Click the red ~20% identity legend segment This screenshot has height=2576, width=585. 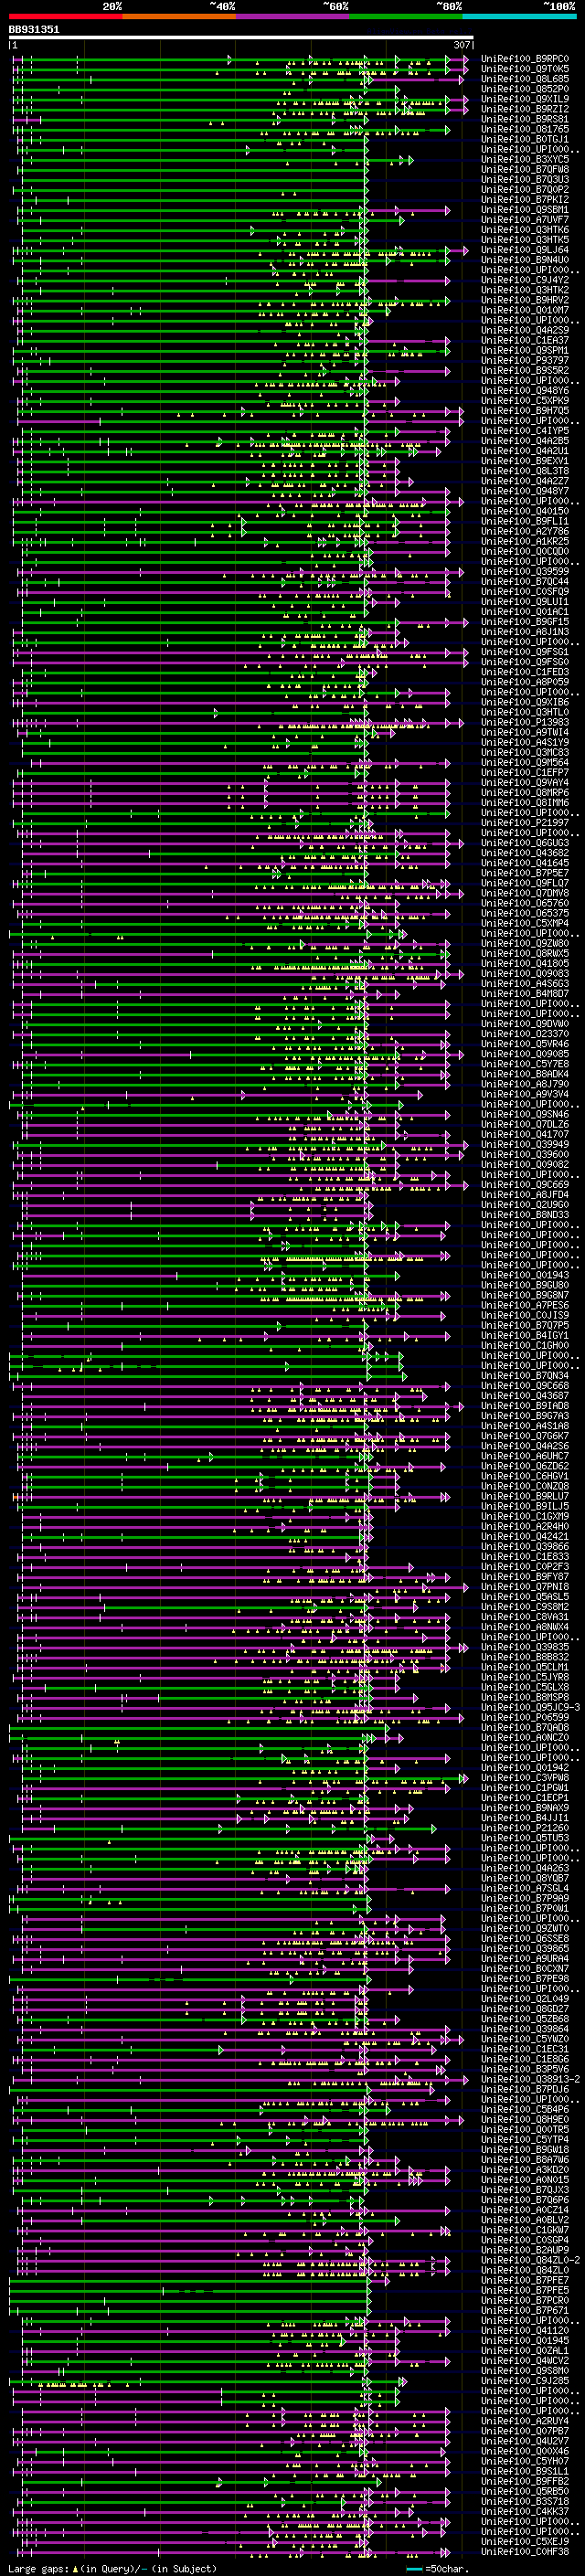point(65,16)
